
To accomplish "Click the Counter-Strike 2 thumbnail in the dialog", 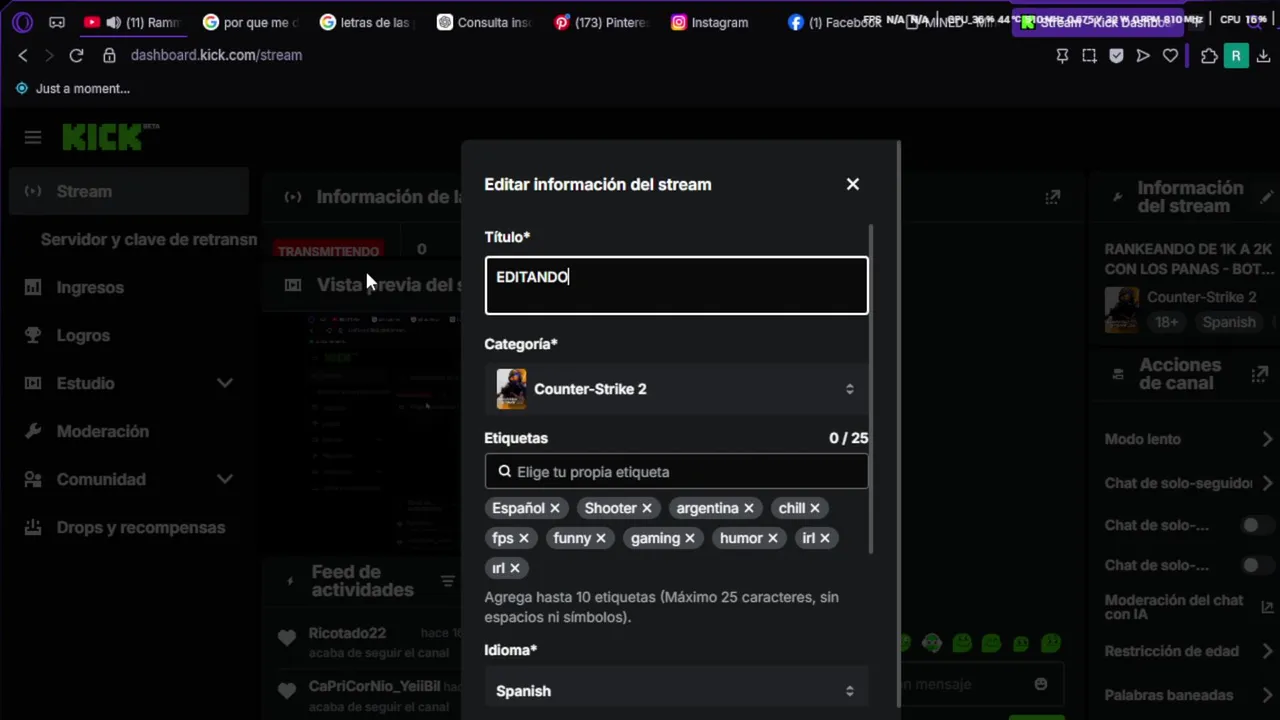I will (511, 389).
